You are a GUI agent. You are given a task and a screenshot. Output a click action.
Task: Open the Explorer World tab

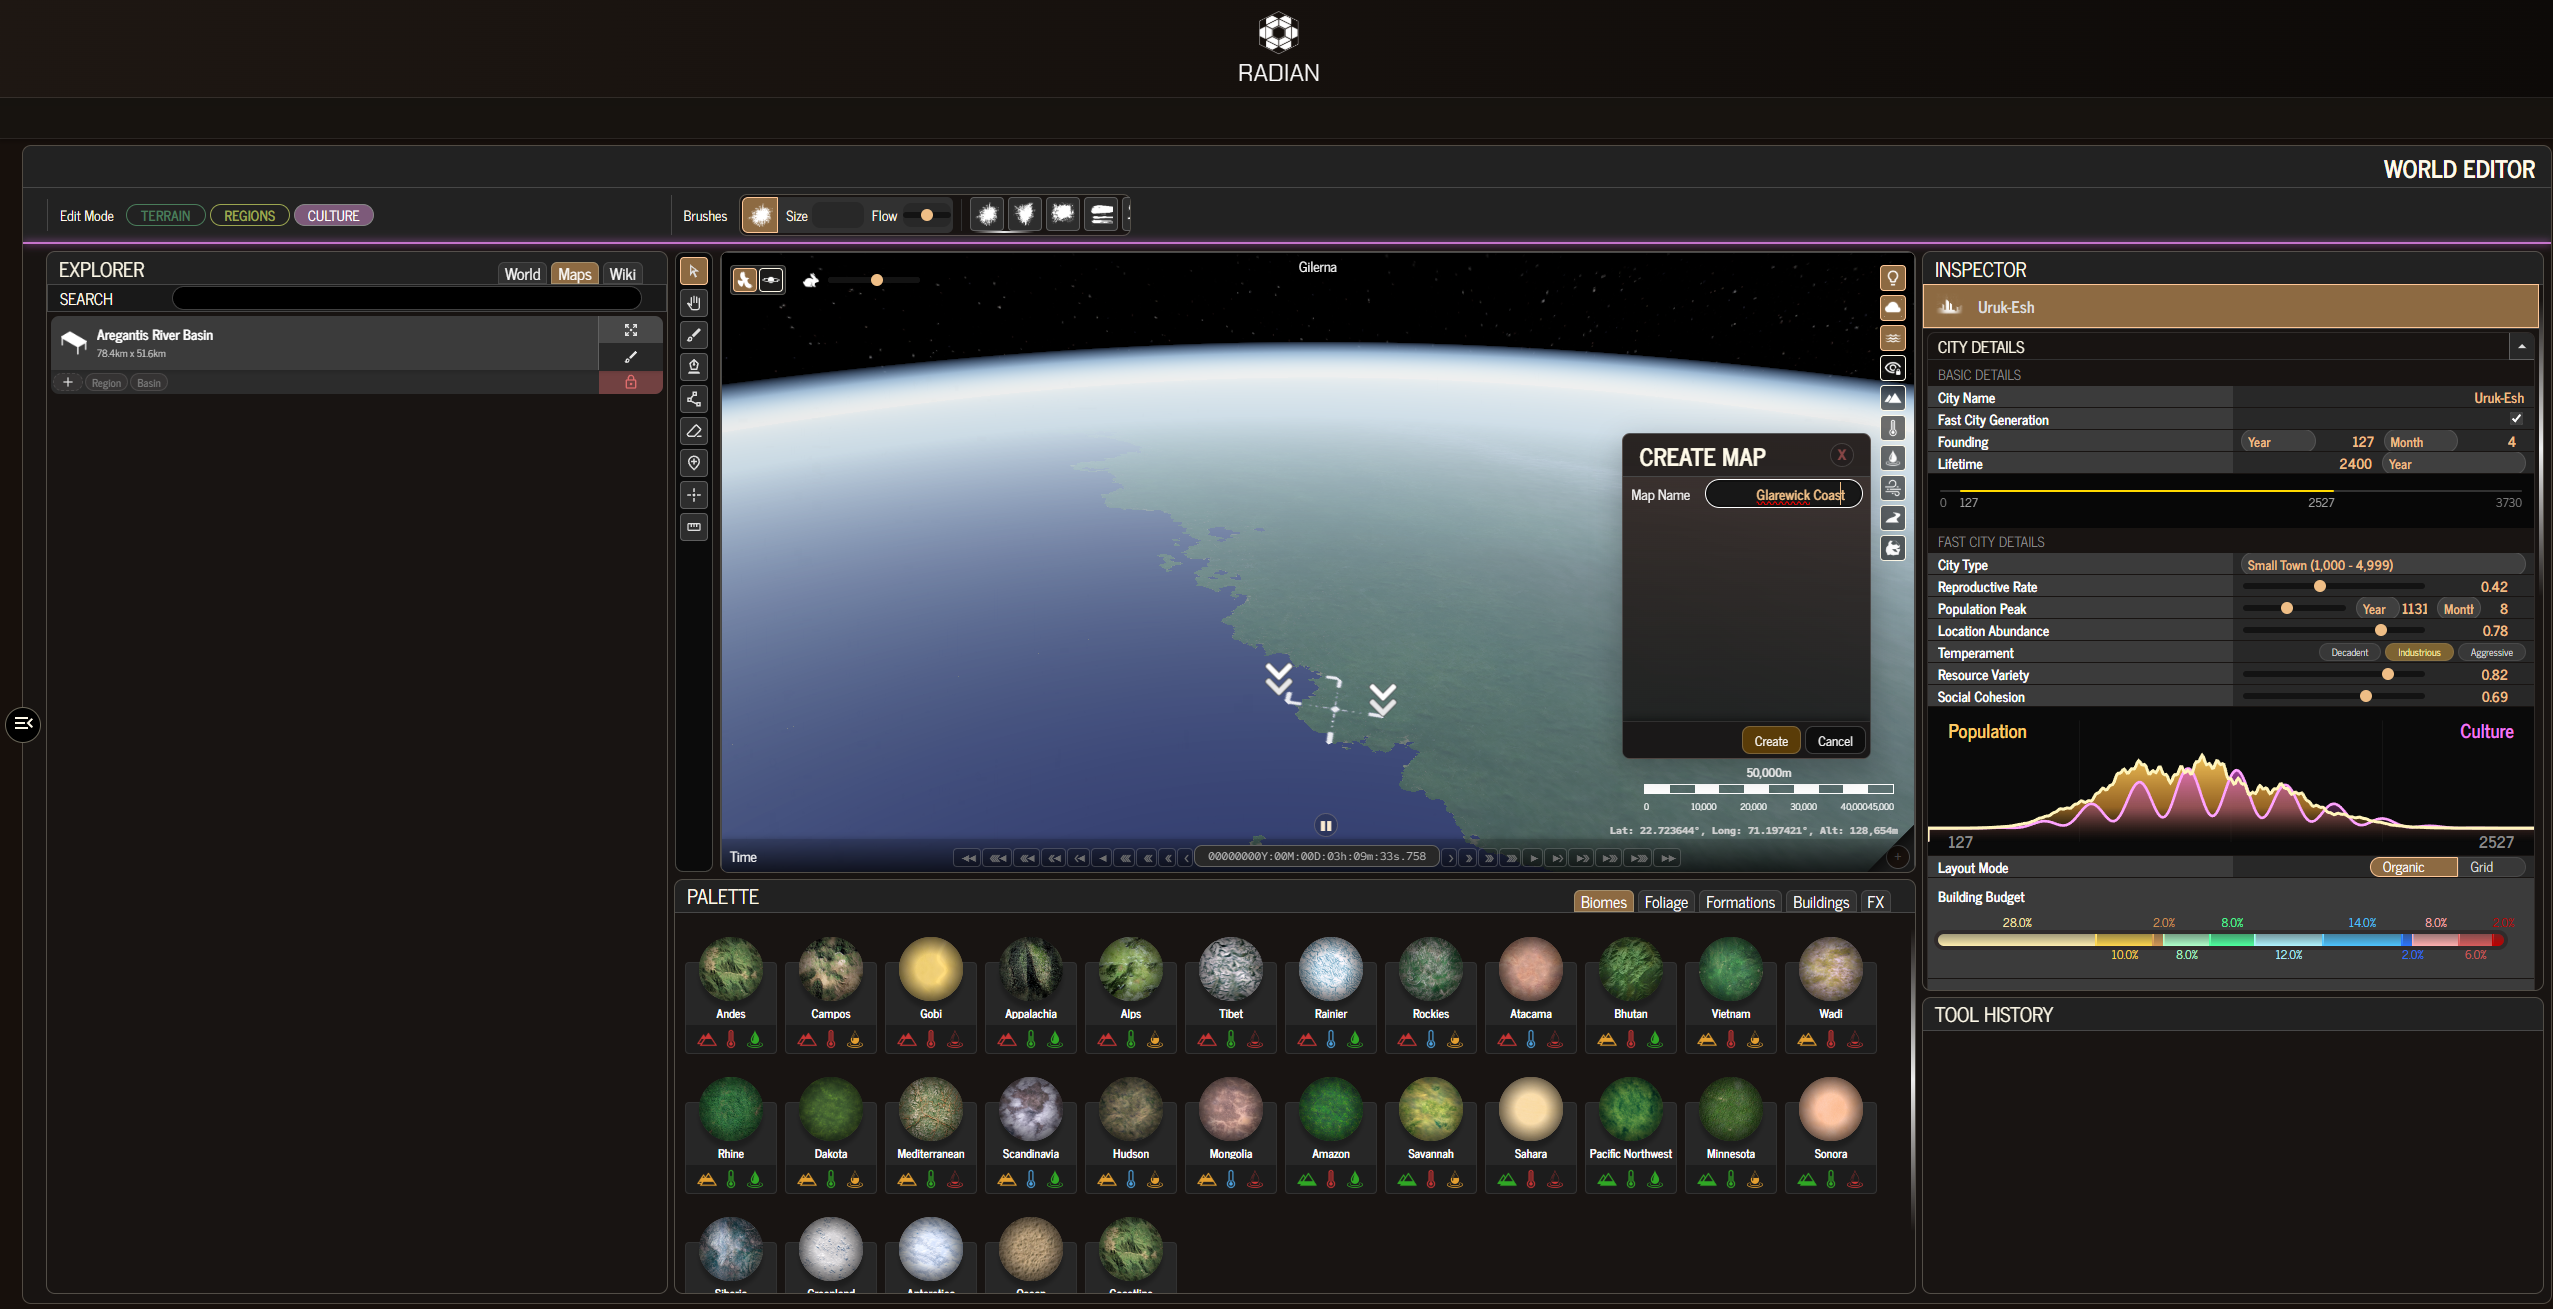522,274
